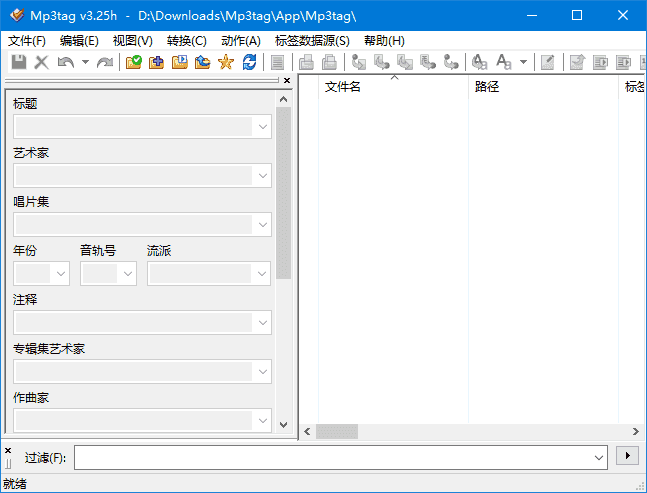Click the undo arrow icon
Image resolution: width=647 pixels, height=493 pixels.
66,62
